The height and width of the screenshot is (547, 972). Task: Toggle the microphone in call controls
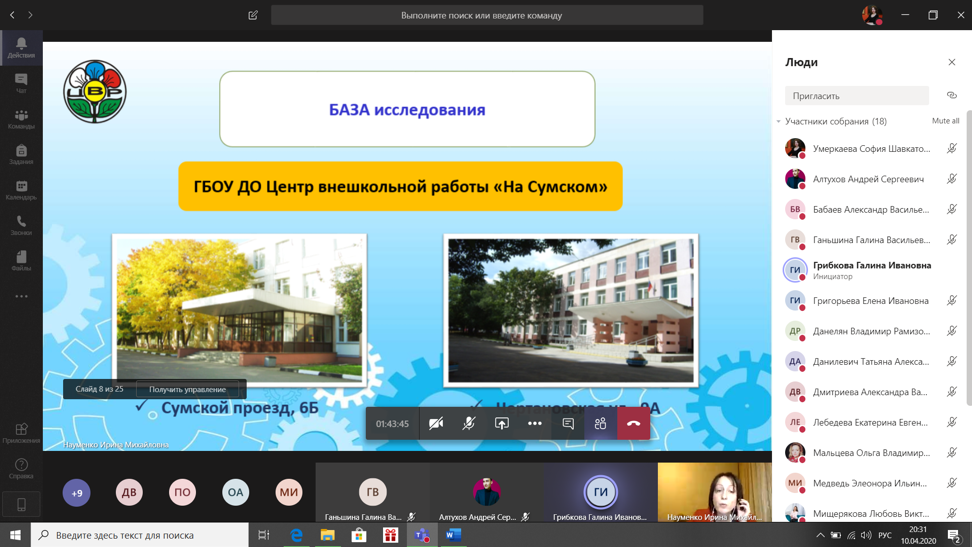469,424
